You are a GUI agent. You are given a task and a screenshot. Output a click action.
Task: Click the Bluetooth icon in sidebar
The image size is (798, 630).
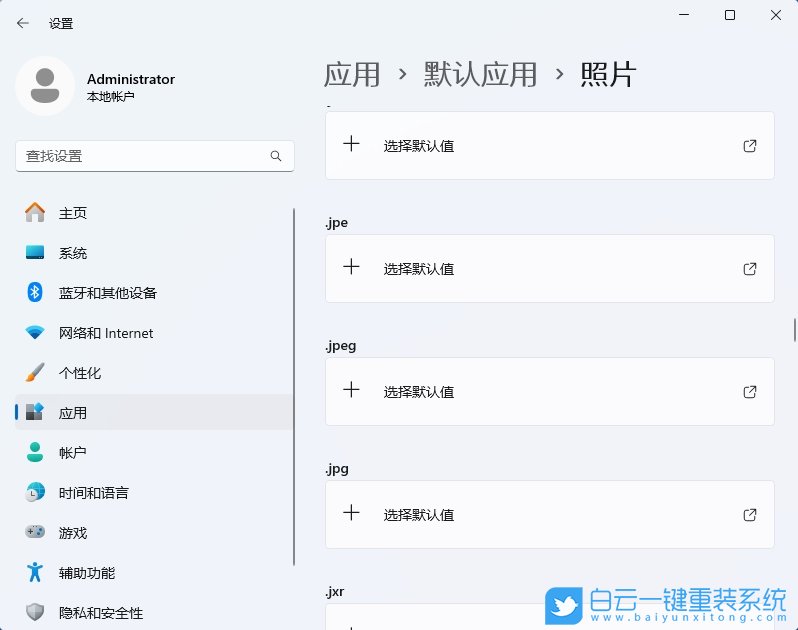[35, 292]
